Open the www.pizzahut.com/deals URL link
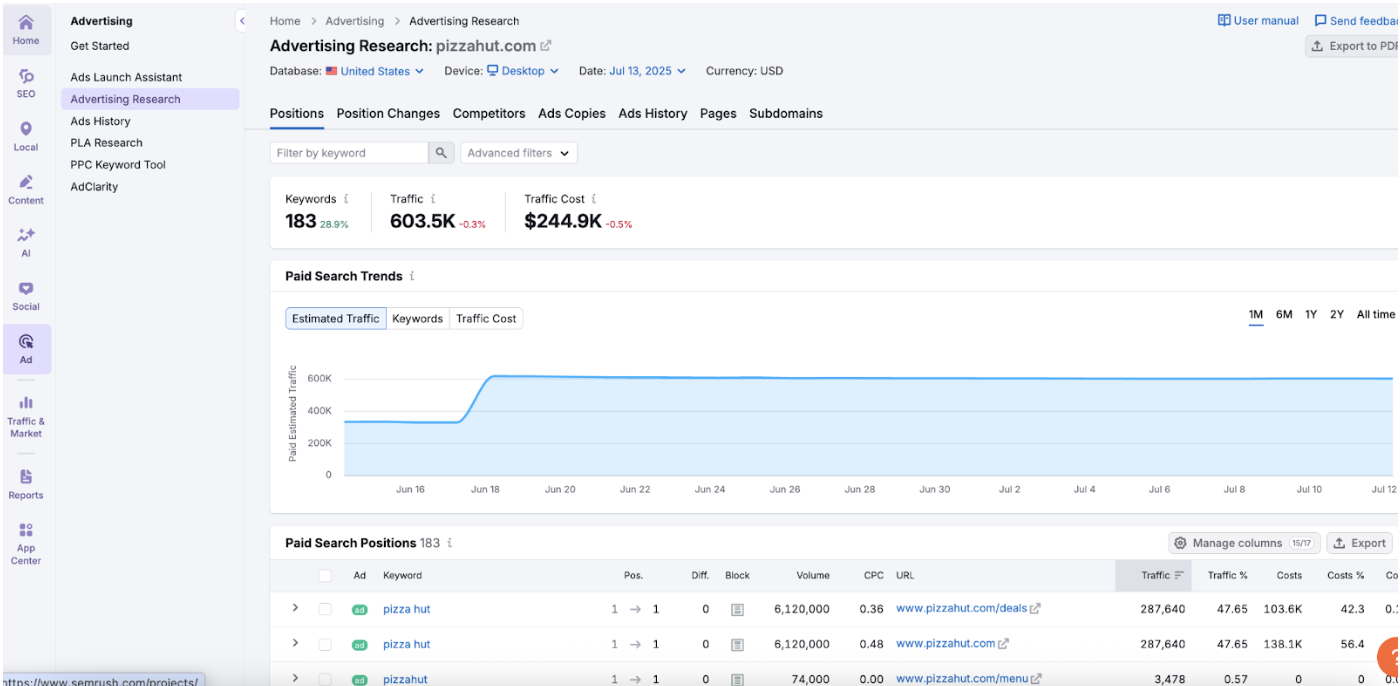This screenshot has width=1400, height=686. point(961,609)
